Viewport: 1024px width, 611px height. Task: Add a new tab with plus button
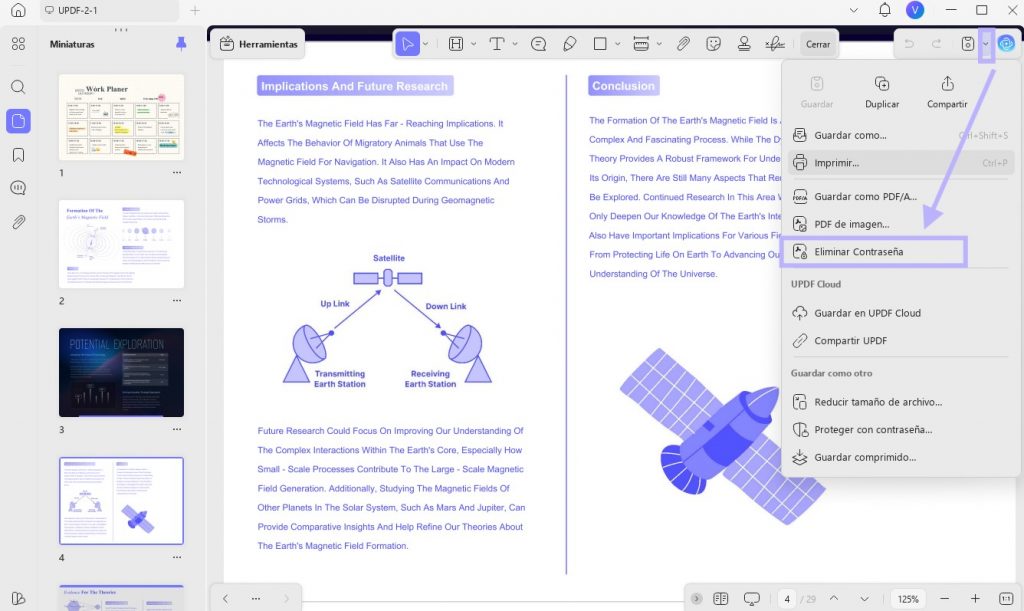click(195, 10)
